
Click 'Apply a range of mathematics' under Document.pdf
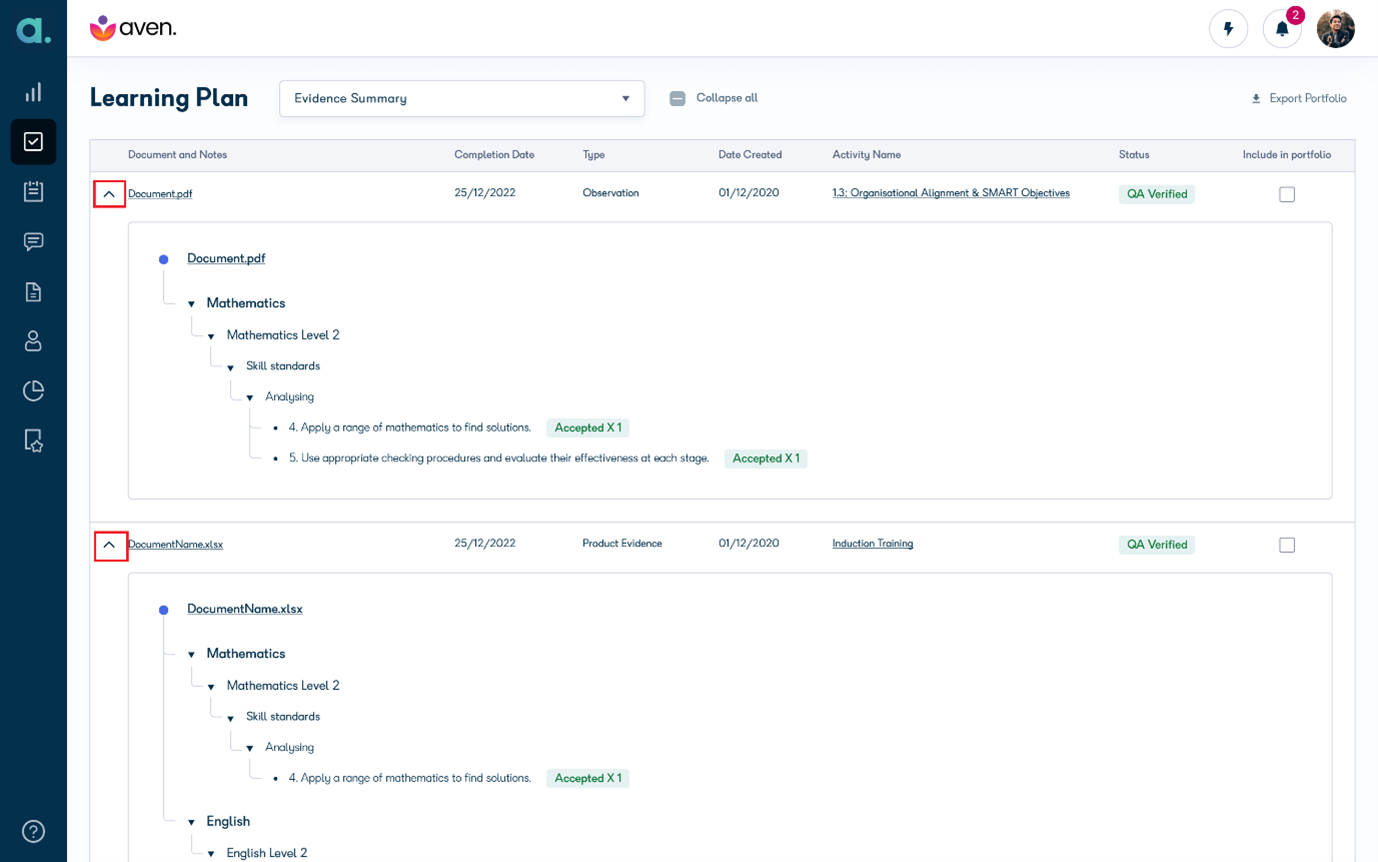410,427
